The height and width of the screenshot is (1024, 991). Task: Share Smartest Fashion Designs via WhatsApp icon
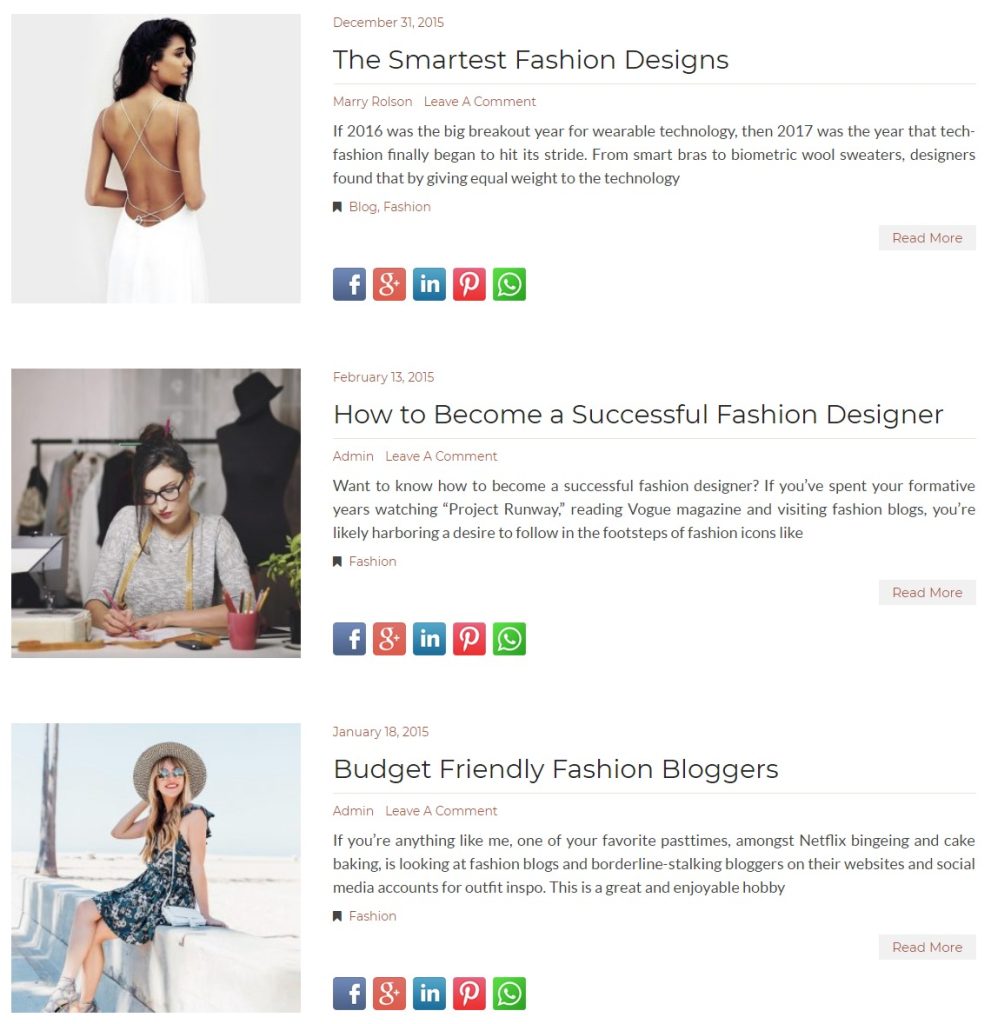click(x=509, y=284)
